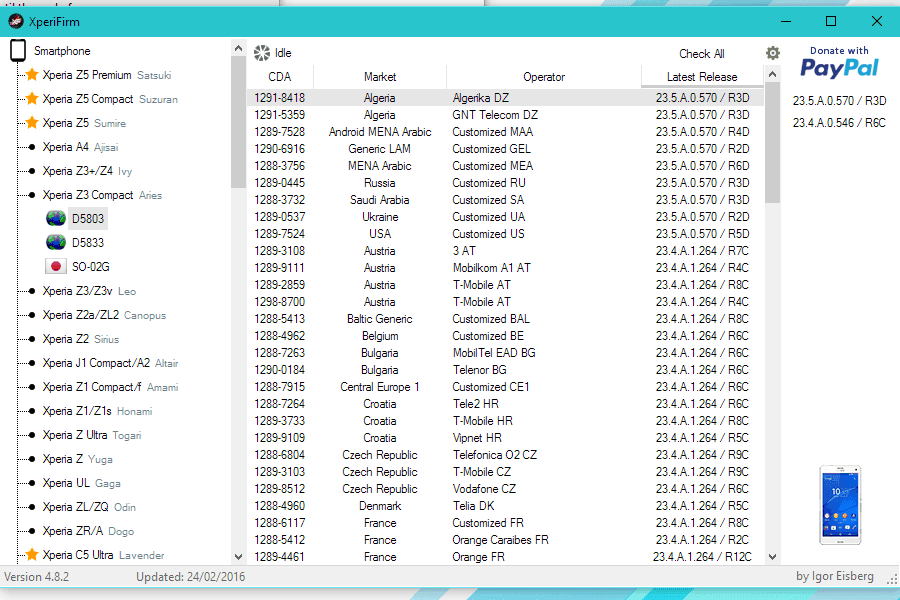The image size is (900, 600).
Task: Open settings via the gear icon
Action: tap(773, 53)
